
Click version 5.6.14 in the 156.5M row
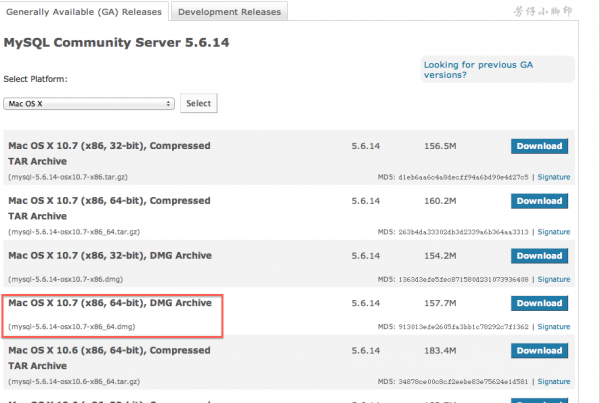pyautogui.click(x=366, y=146)
